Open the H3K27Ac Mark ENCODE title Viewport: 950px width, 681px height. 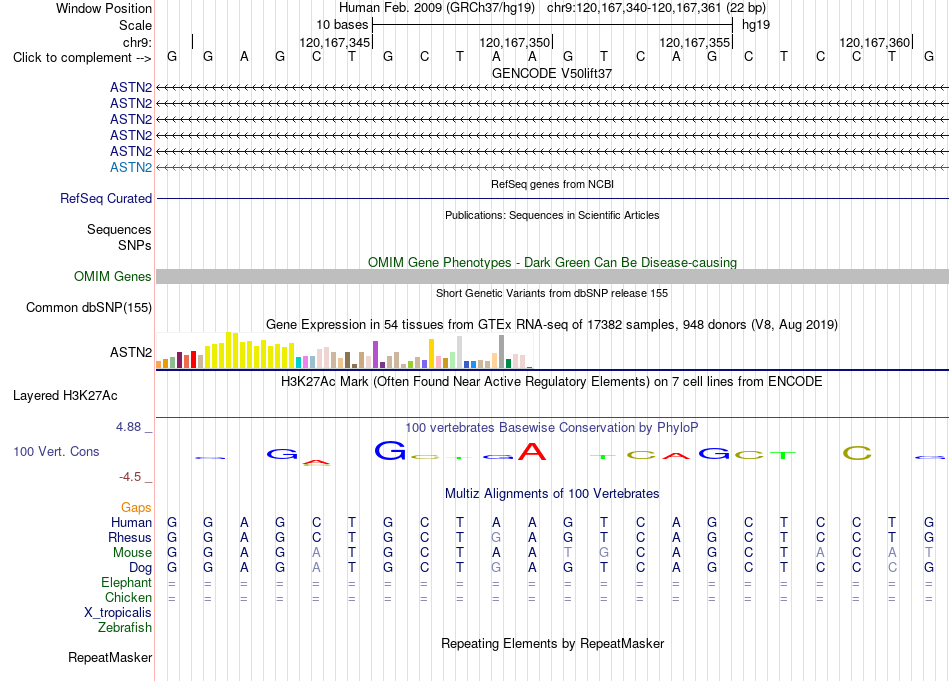point(552,382)
